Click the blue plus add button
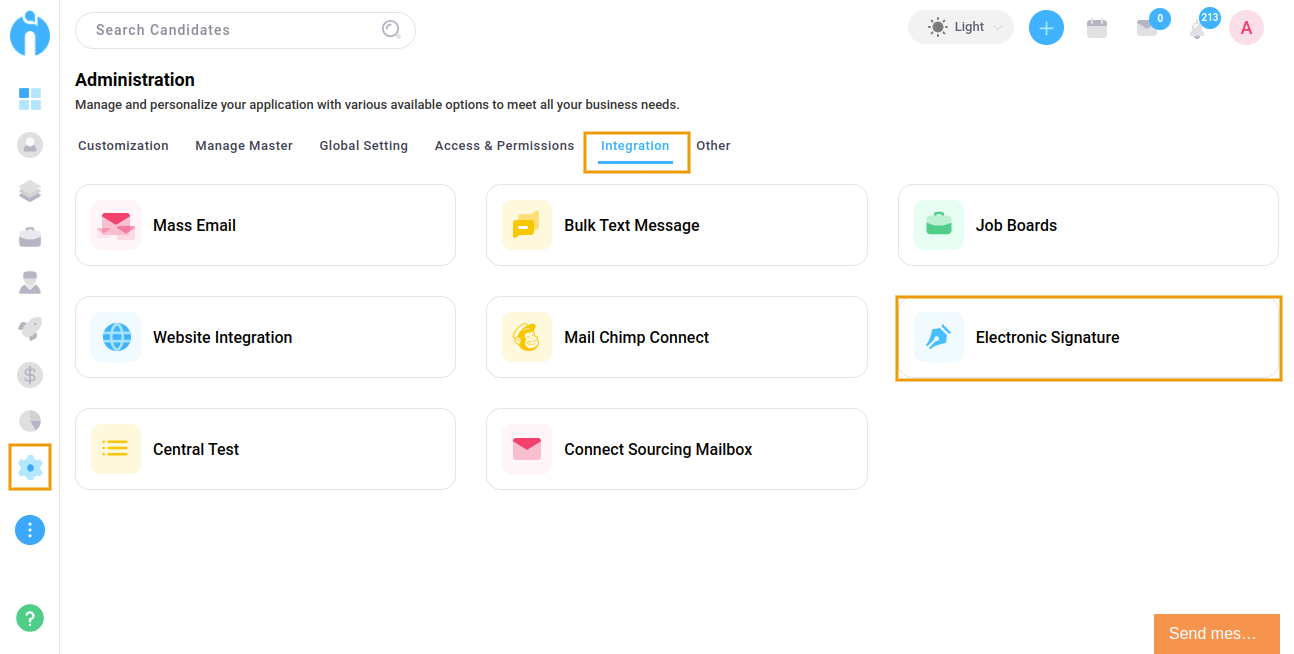The height and width of the screenshot is (654, 1294). (1046, 28)
